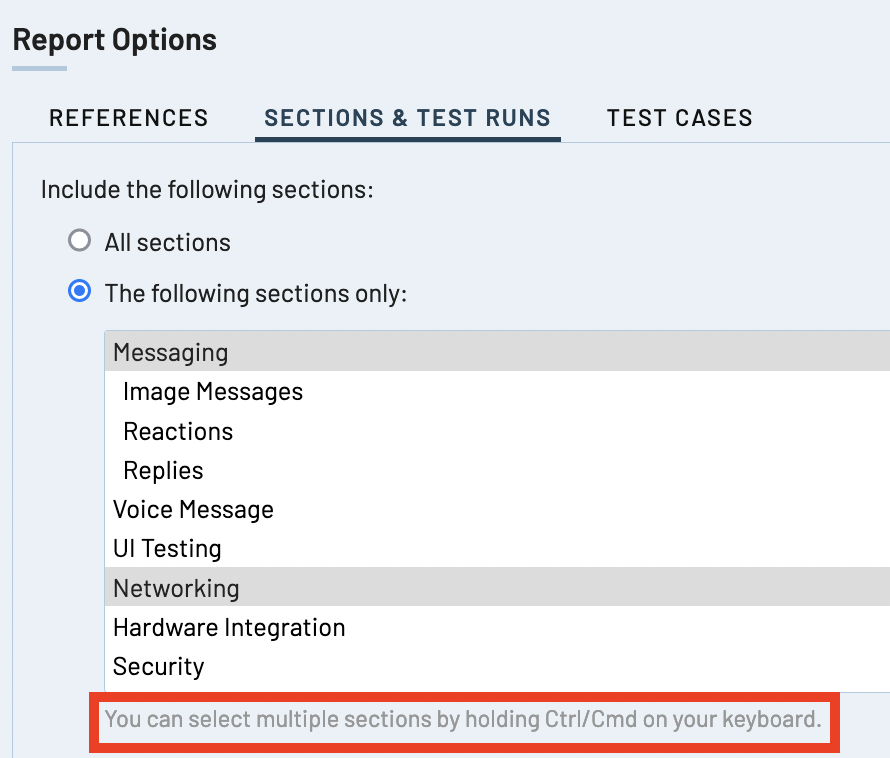Deselect the highlighted Networking section
The height and width of the screenshot is (758, 890).
pos(176,587)
